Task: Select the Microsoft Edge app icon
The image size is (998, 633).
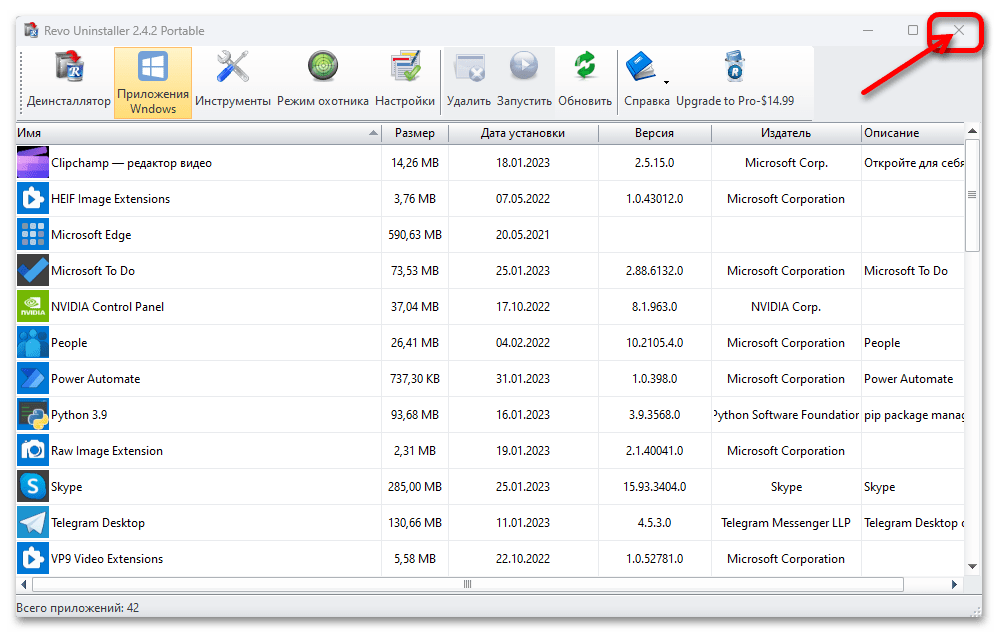Action: click(x=32, y=235)
